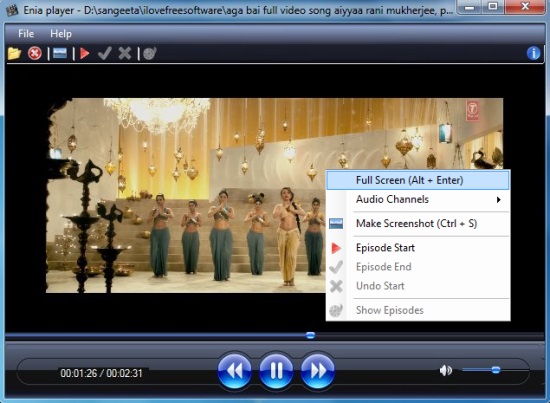Click the 00:01:26 / 00:02:31 time display
The width and height of the screenshot is (550, 403).
click(101, 373)
